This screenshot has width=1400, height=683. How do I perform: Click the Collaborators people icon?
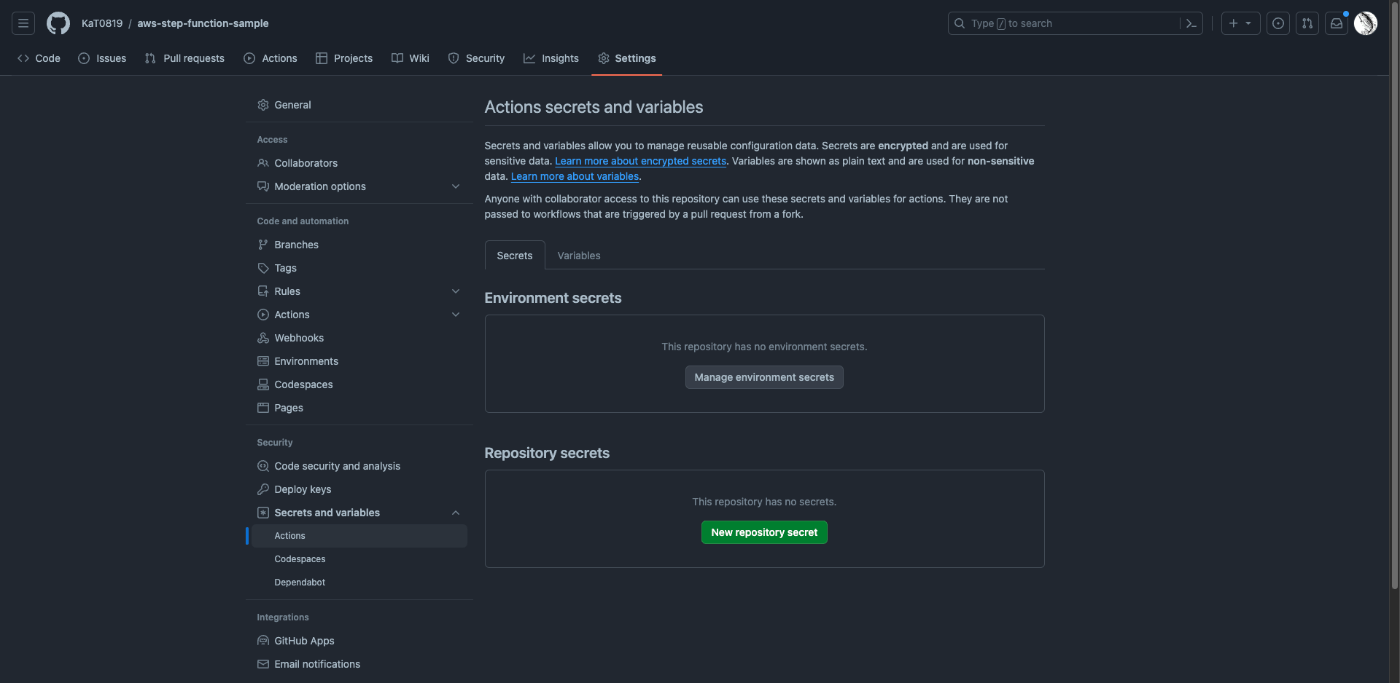(263, 163)
